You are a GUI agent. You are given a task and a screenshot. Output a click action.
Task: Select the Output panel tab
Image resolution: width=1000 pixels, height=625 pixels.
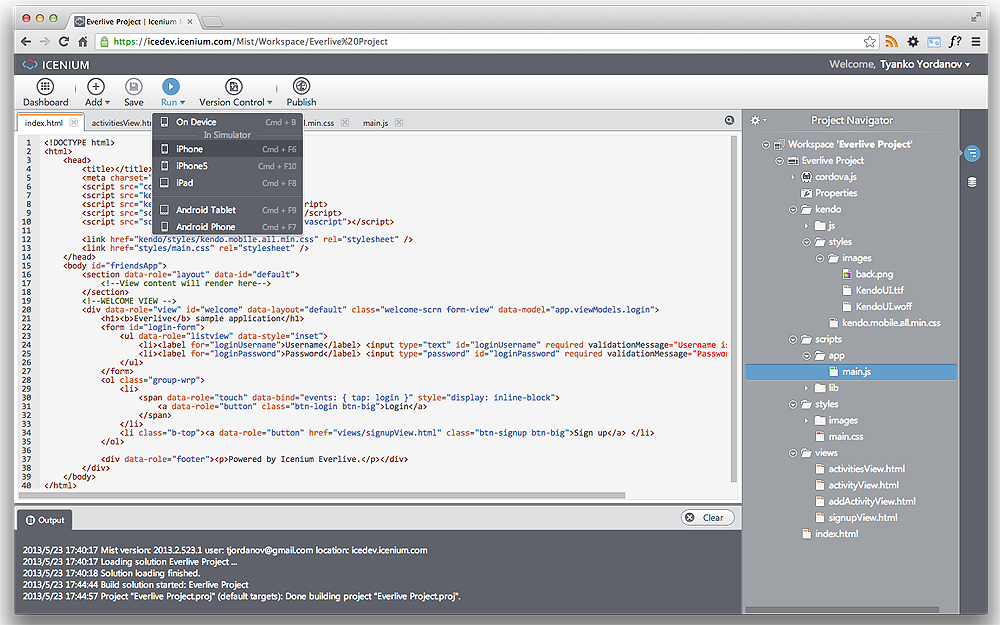[x=45, y=520]
